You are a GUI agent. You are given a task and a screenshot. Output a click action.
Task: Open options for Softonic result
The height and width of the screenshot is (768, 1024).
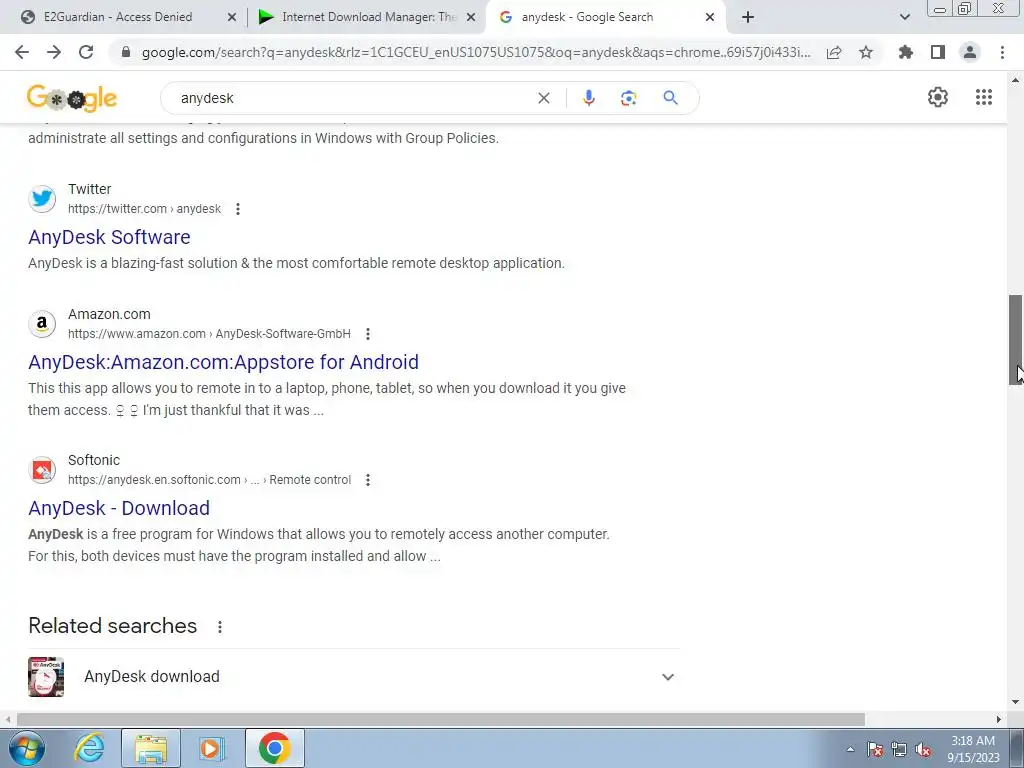[x=368, y=480]
